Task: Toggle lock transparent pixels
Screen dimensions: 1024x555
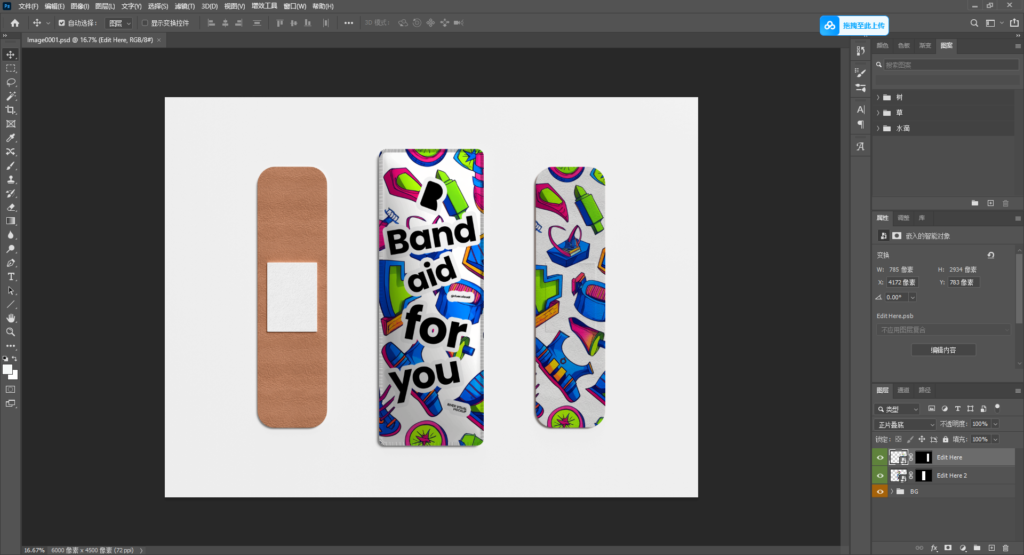Action: point(899,439)
